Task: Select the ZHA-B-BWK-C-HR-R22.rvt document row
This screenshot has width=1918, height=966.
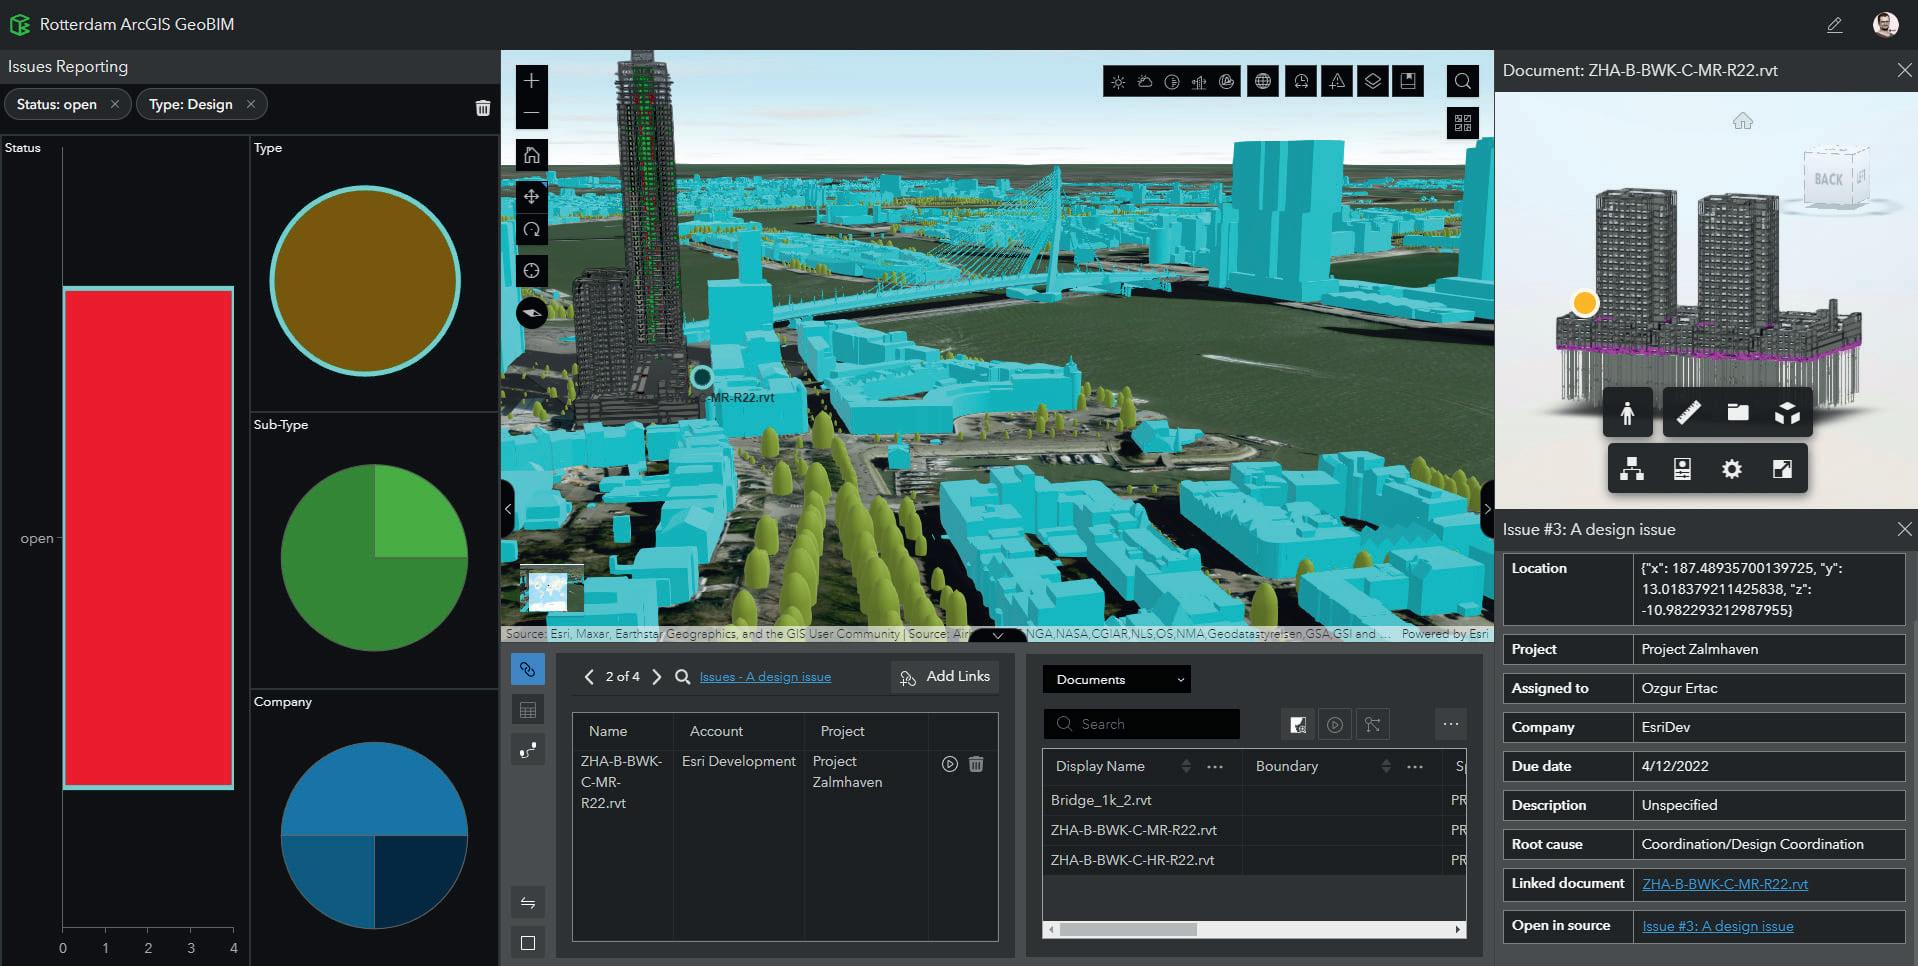Action: pyautogui.click(x=1132, y=860)
